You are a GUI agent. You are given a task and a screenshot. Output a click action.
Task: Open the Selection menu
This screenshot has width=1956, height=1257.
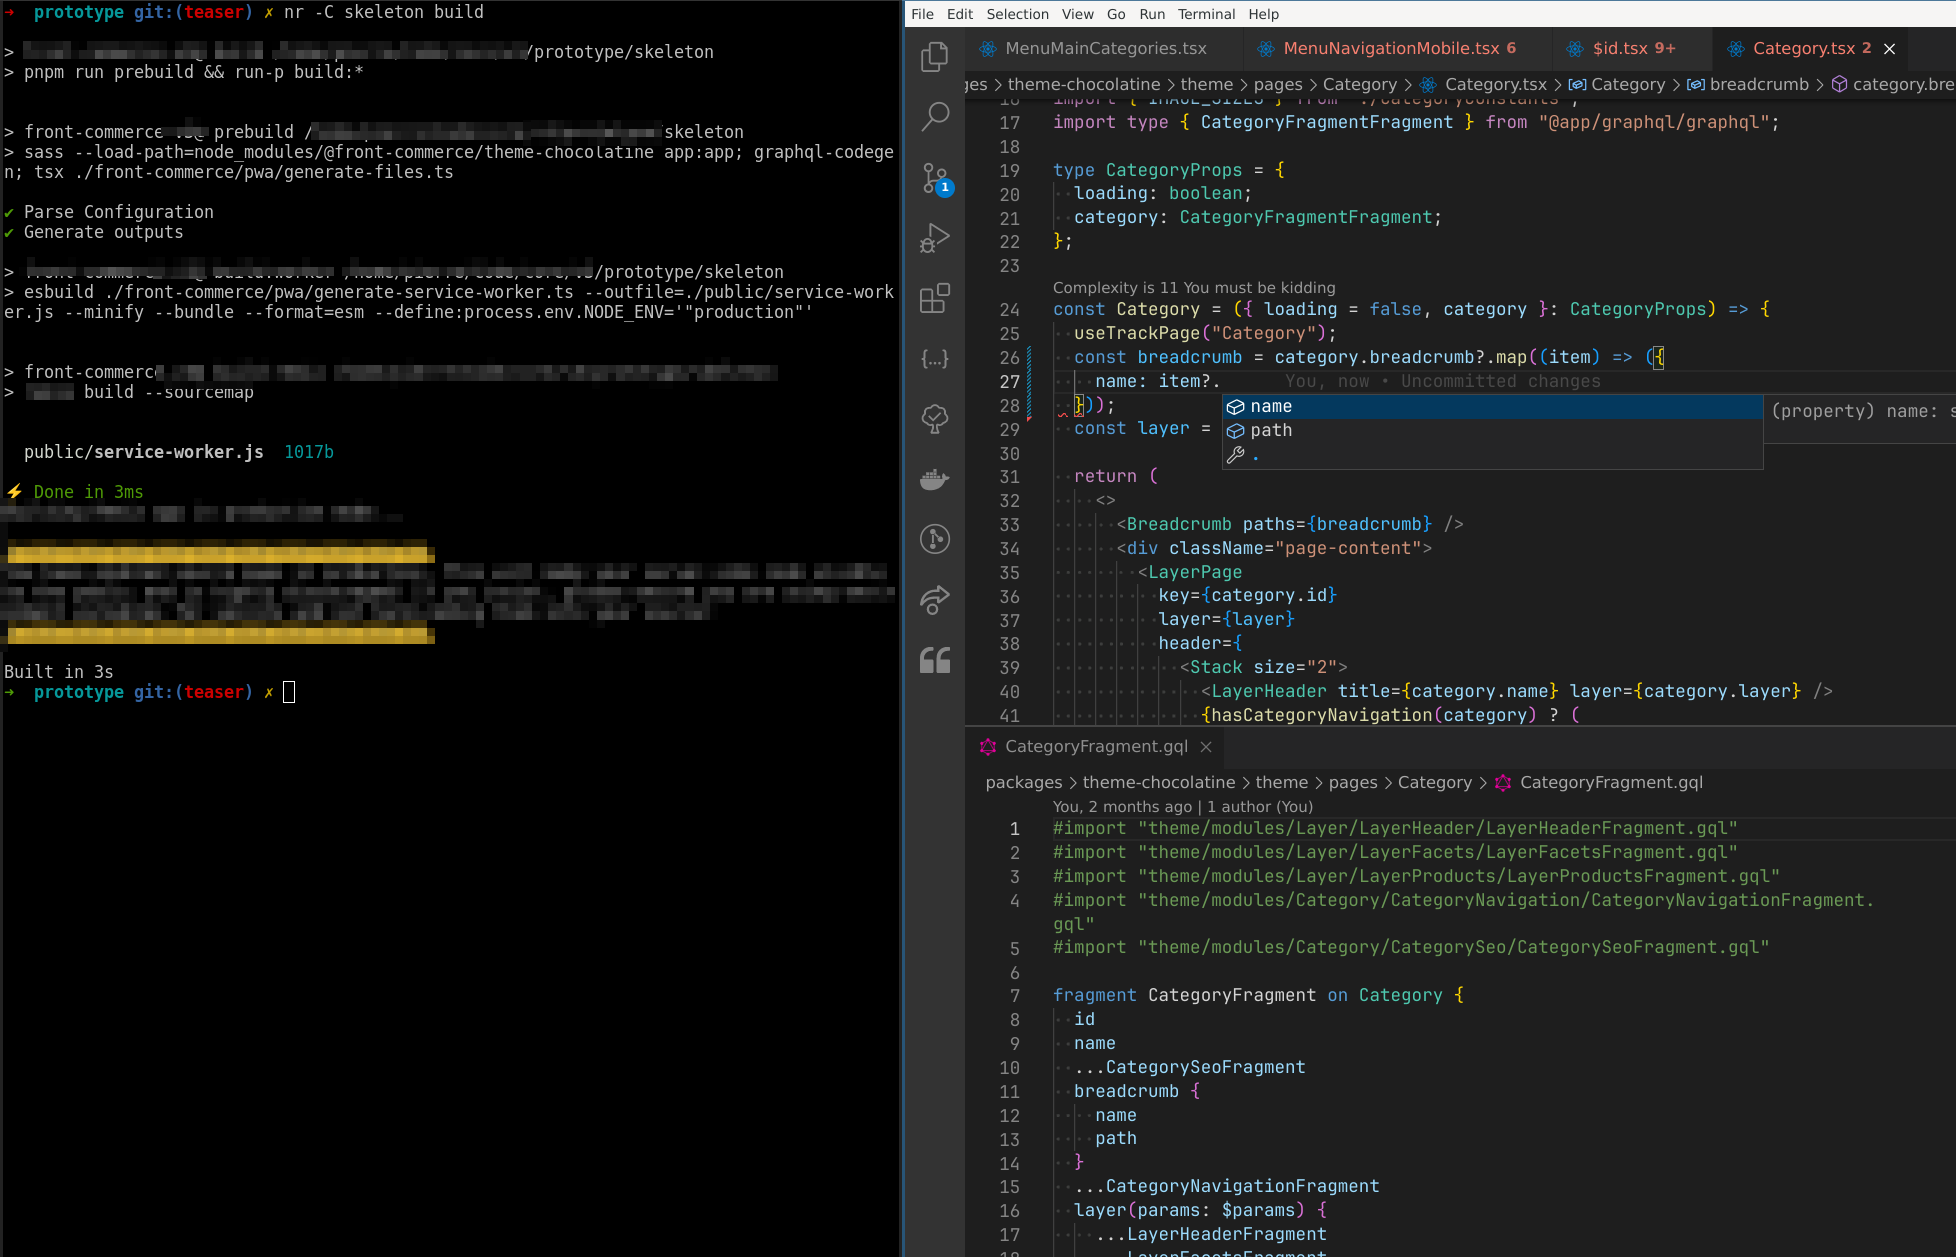point(1017,14)
